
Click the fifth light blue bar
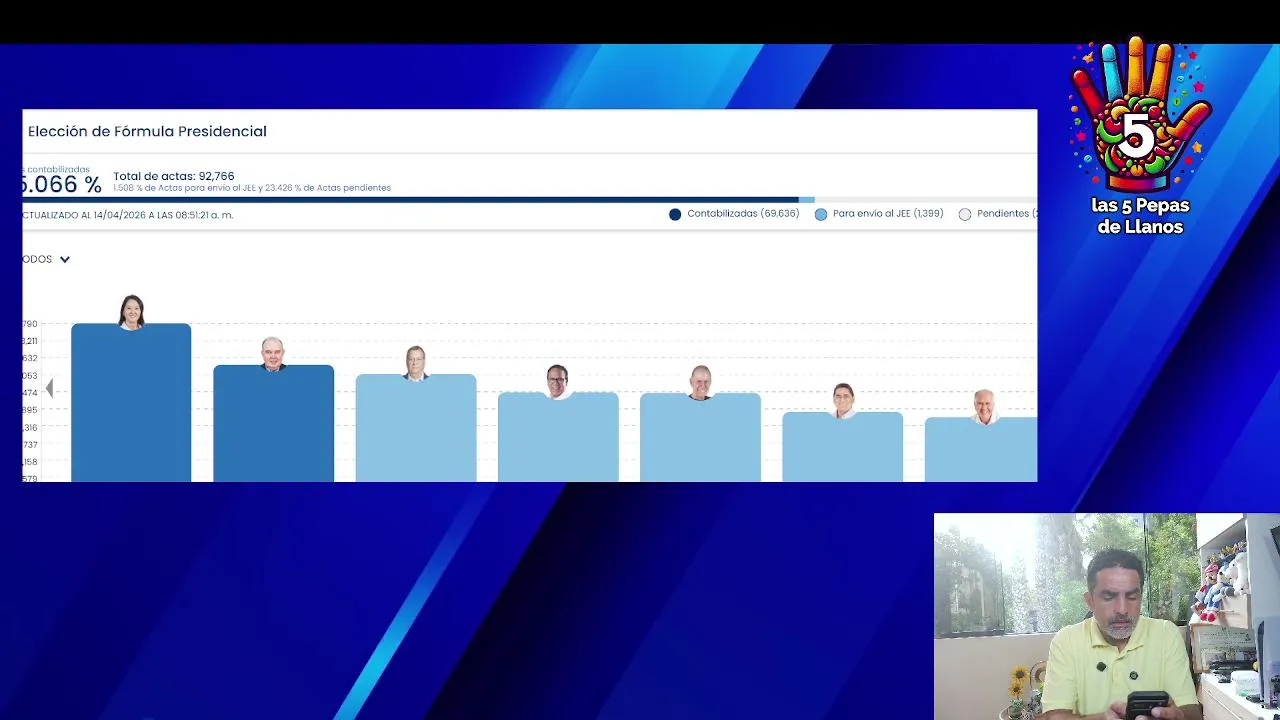click(700, 439)
